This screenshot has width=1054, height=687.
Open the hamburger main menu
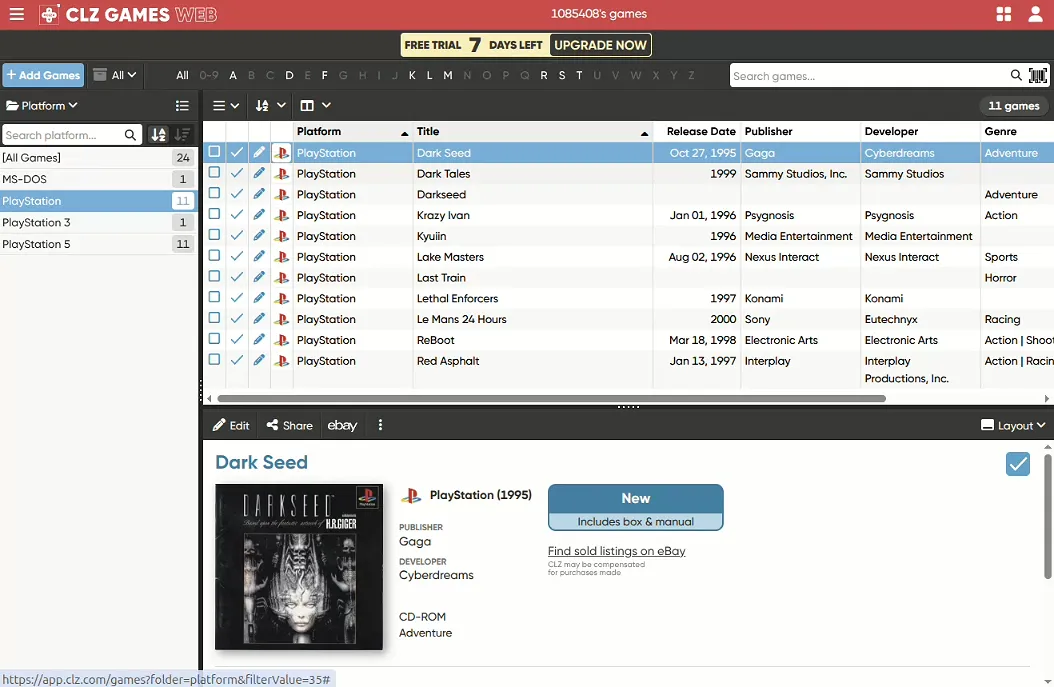pyautogui.click(x=17, y=14)
